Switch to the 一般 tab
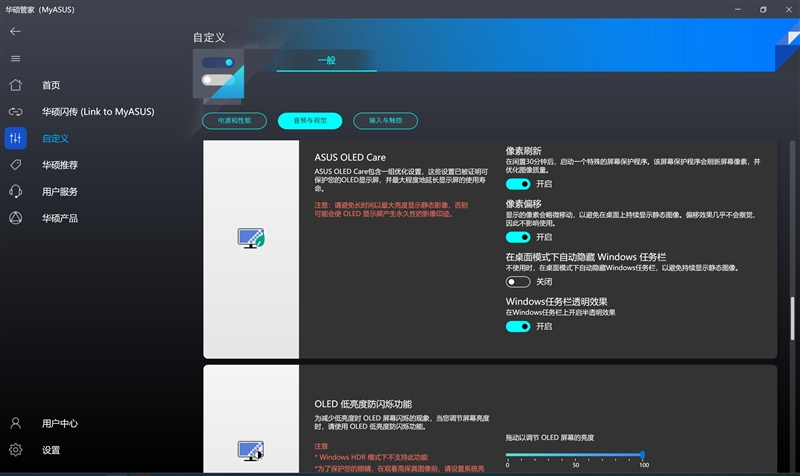This screenshot has width=800, height=476. pos(327,60)
